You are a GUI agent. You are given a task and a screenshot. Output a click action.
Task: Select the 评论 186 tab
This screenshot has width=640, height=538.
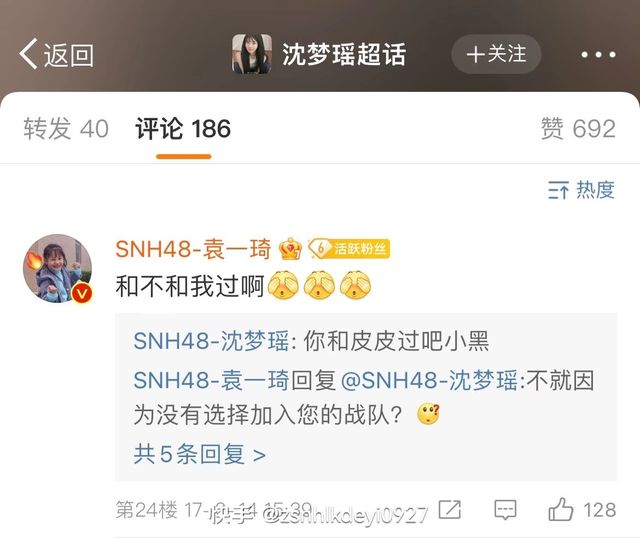[183, 129]
